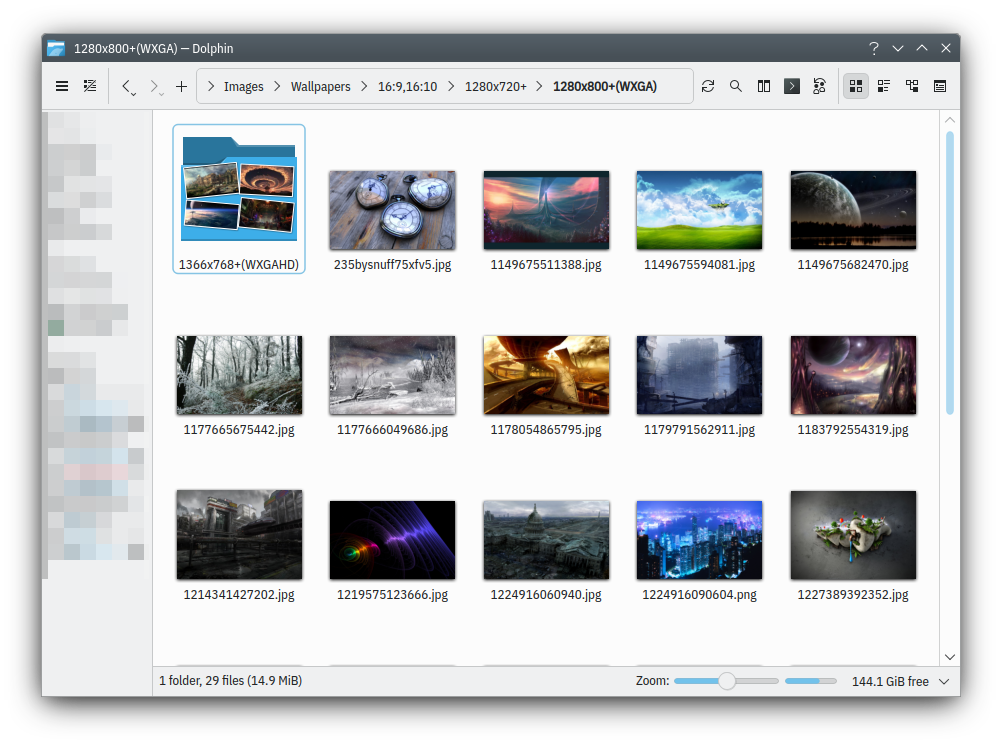Toggle split view mode

click(764, 86)
